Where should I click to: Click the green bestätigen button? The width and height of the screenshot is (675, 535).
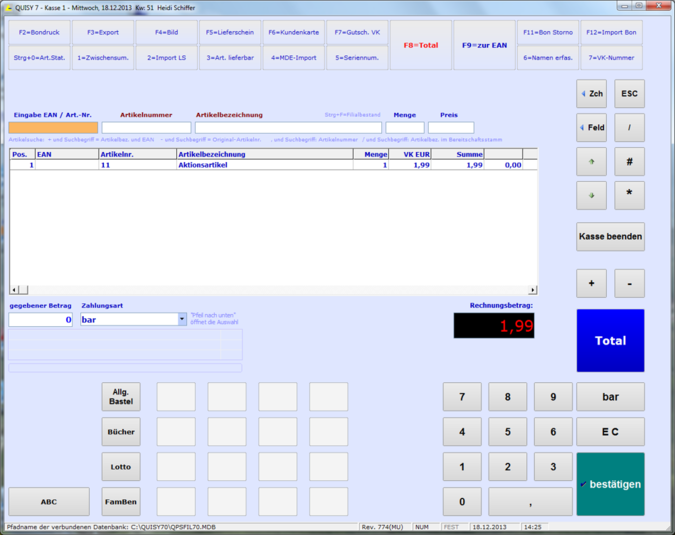click(x=610, y=484)
